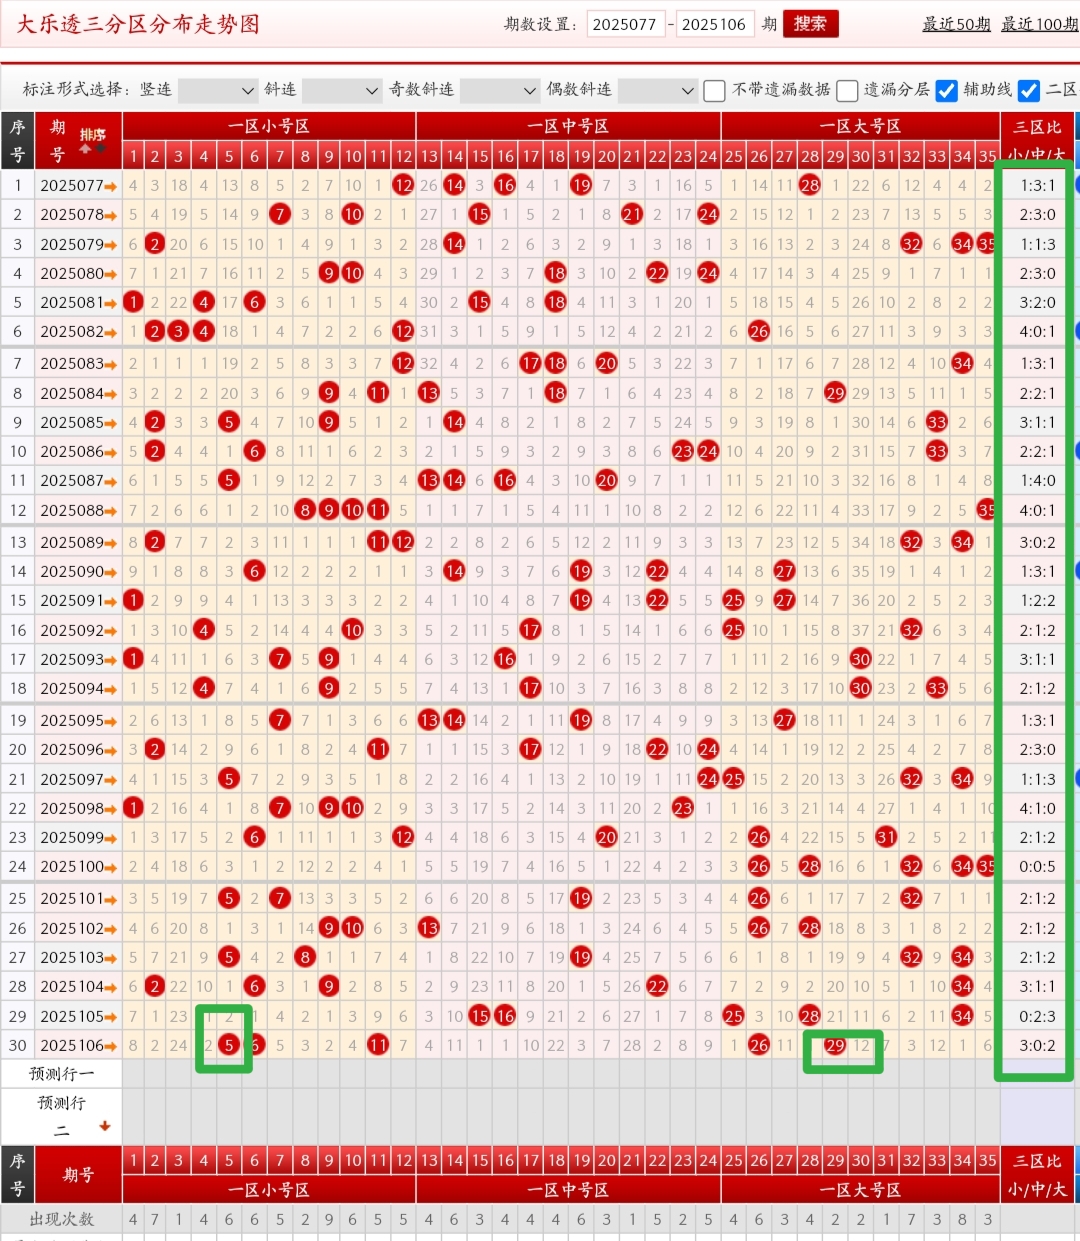Select red ball 12 in the 2025077 row
The height and width of the screenshot is (1241, 1080).
[x=403, y=185]
